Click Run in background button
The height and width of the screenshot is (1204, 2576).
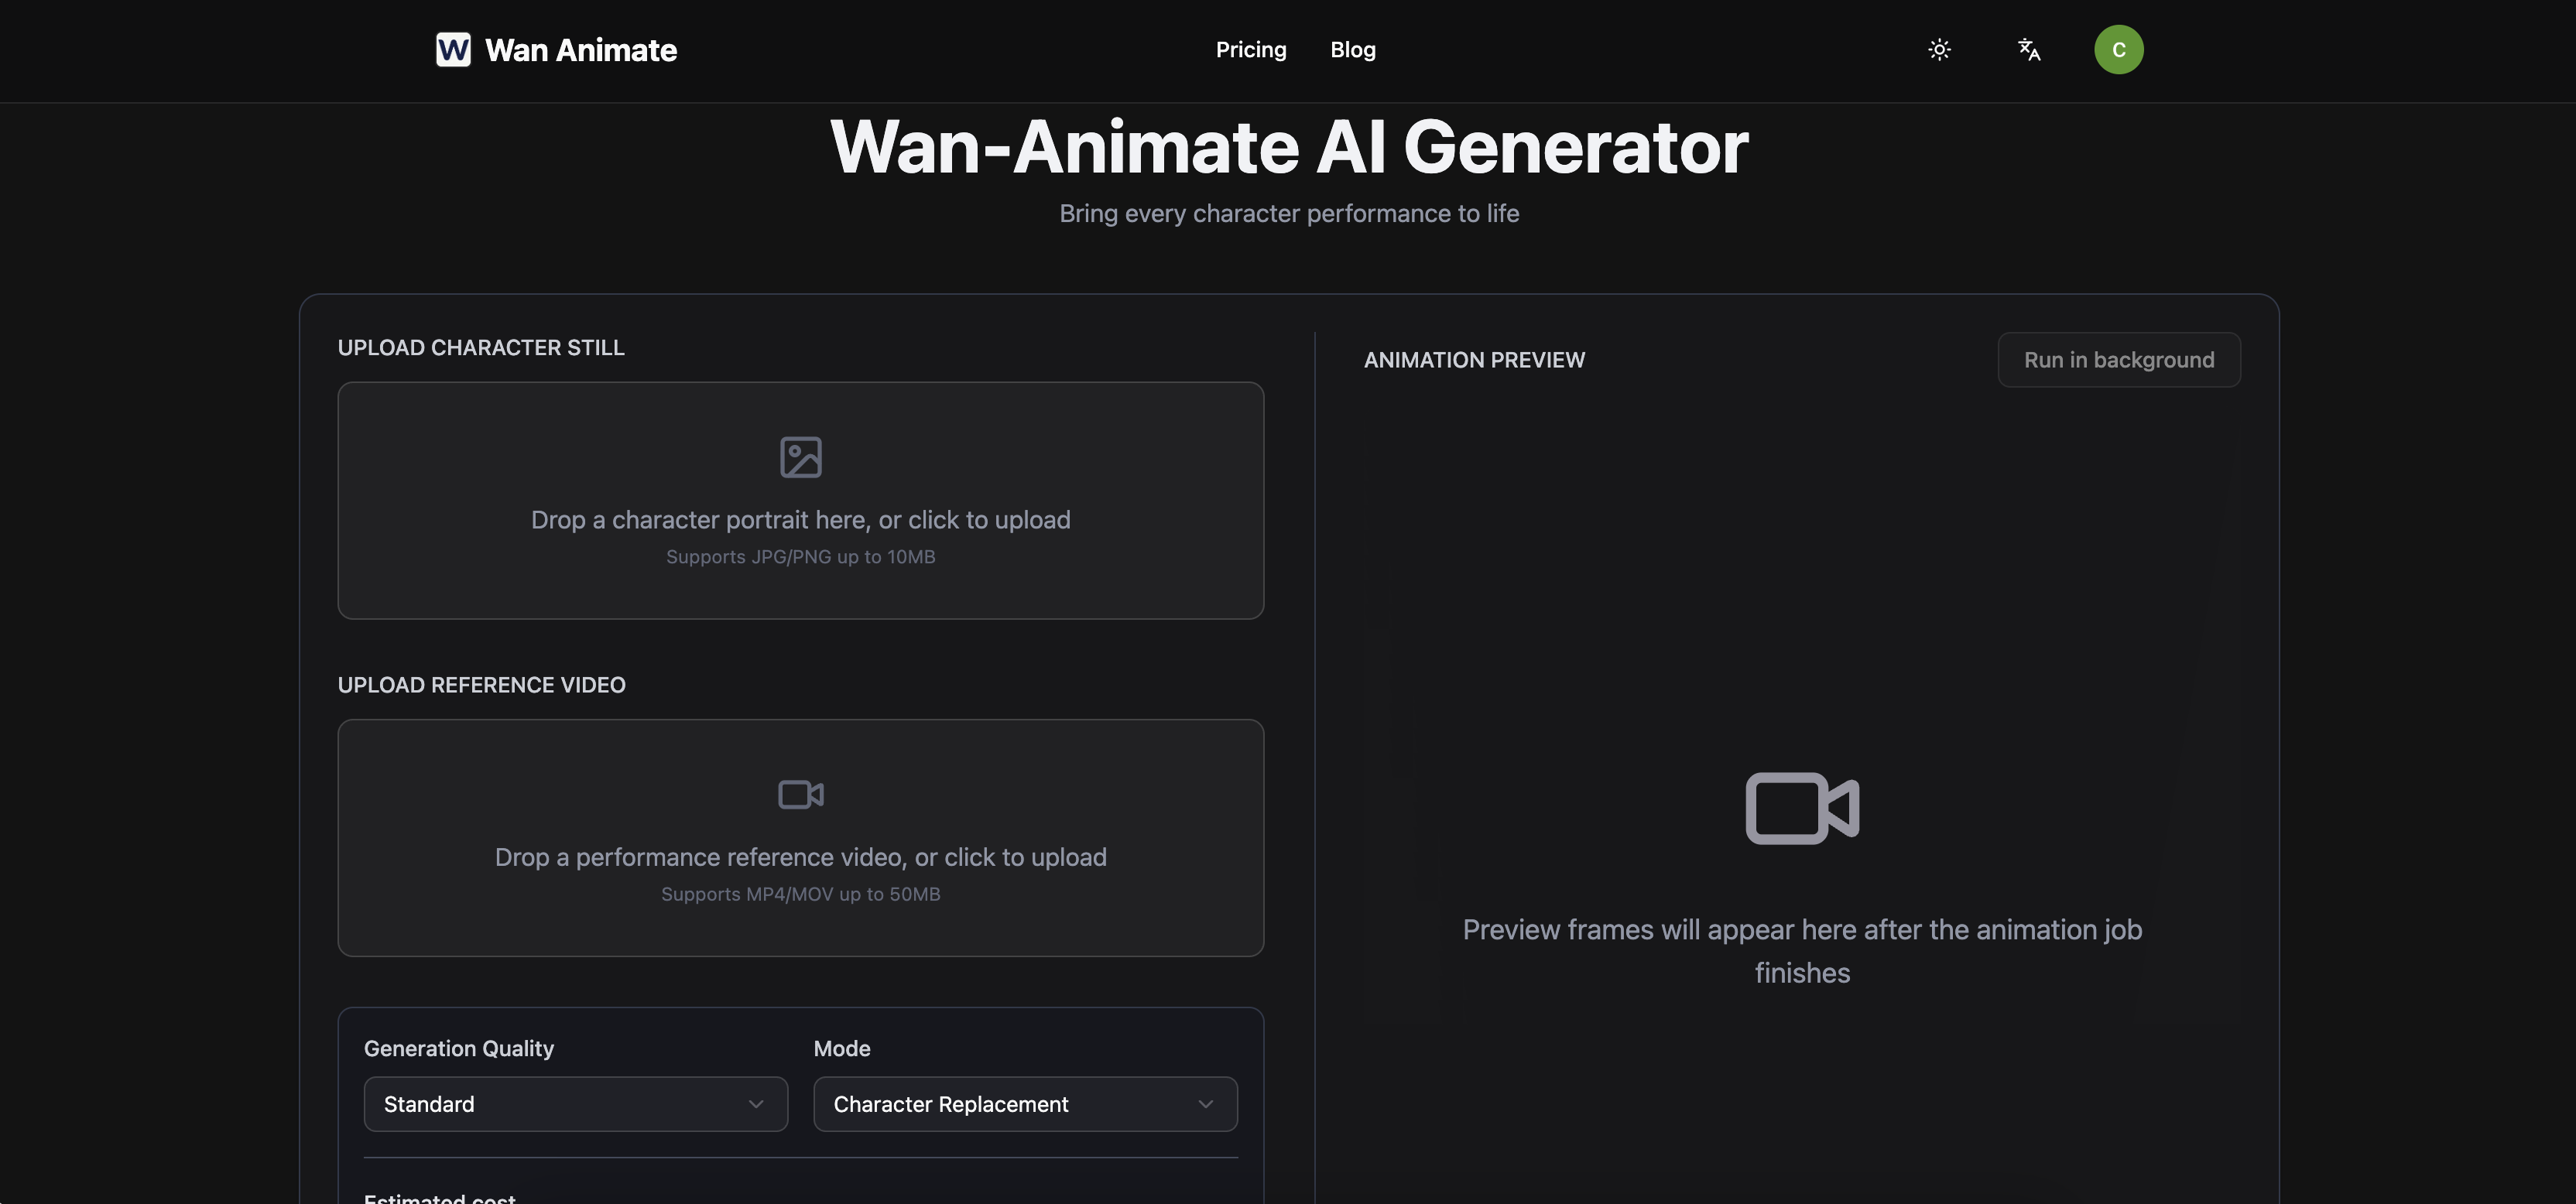pos(2118,359)
